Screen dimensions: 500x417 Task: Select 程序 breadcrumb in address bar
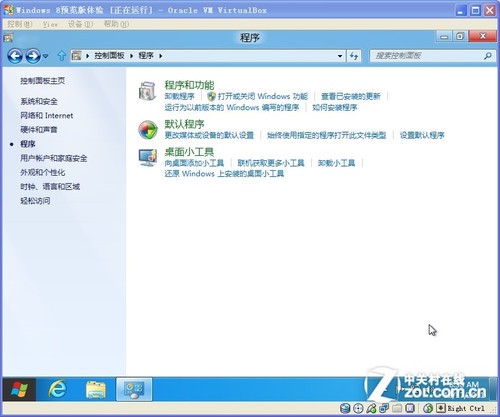(146, 56)
